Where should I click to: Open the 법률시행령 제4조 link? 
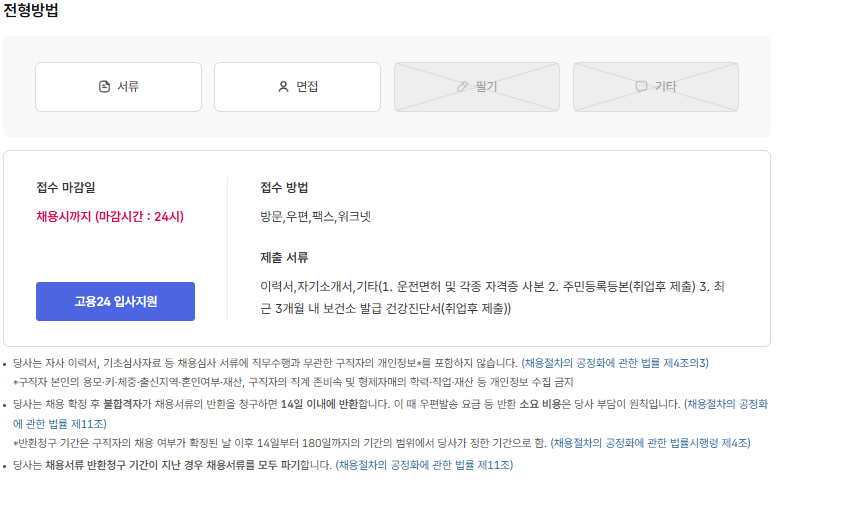pos(651,443)
